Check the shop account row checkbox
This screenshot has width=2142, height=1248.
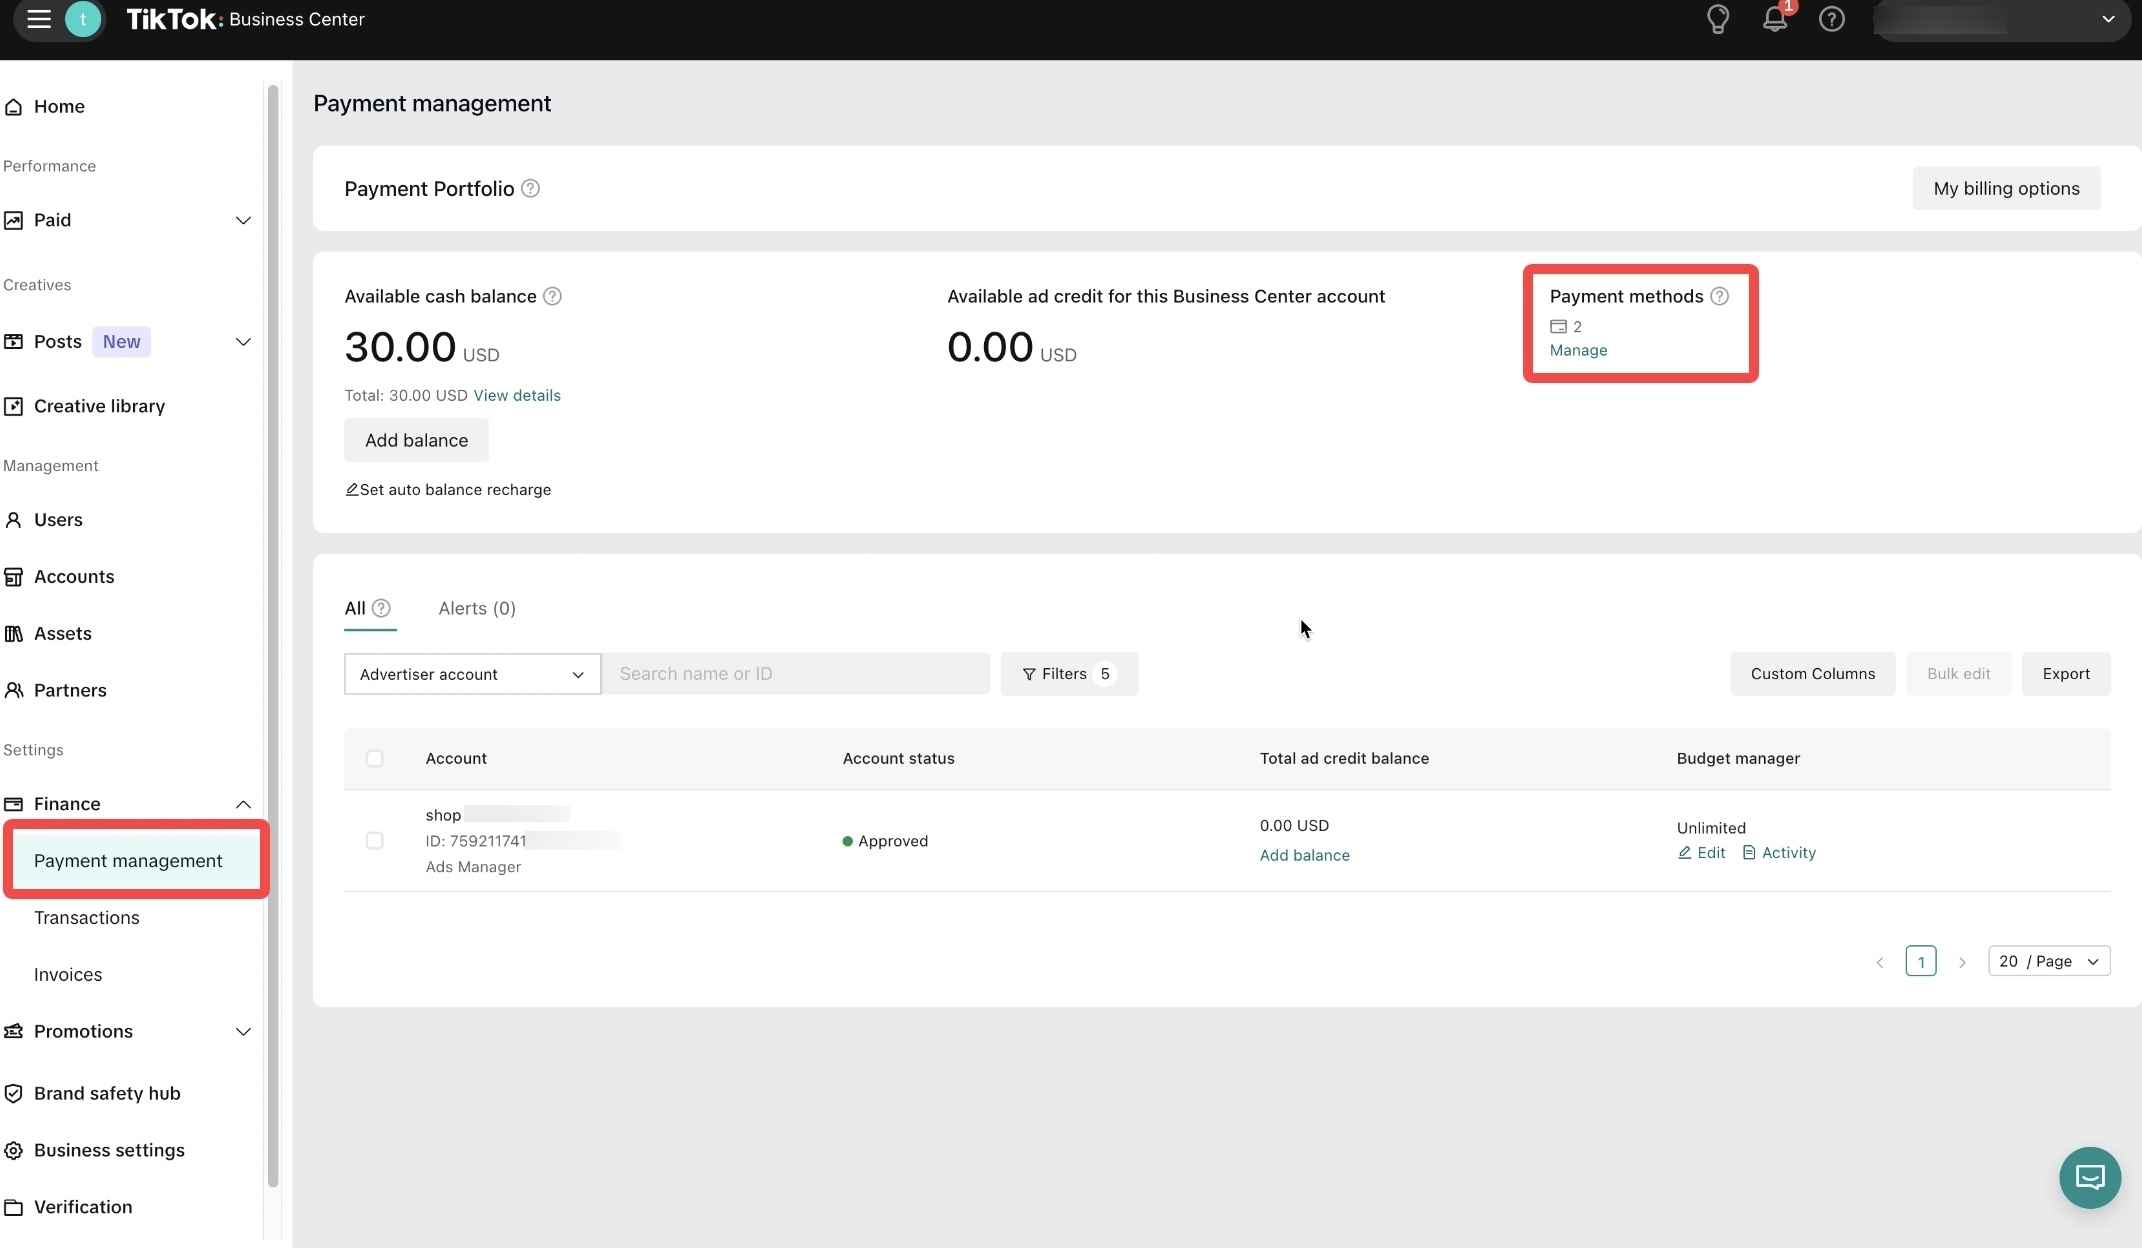pos(374,841)
